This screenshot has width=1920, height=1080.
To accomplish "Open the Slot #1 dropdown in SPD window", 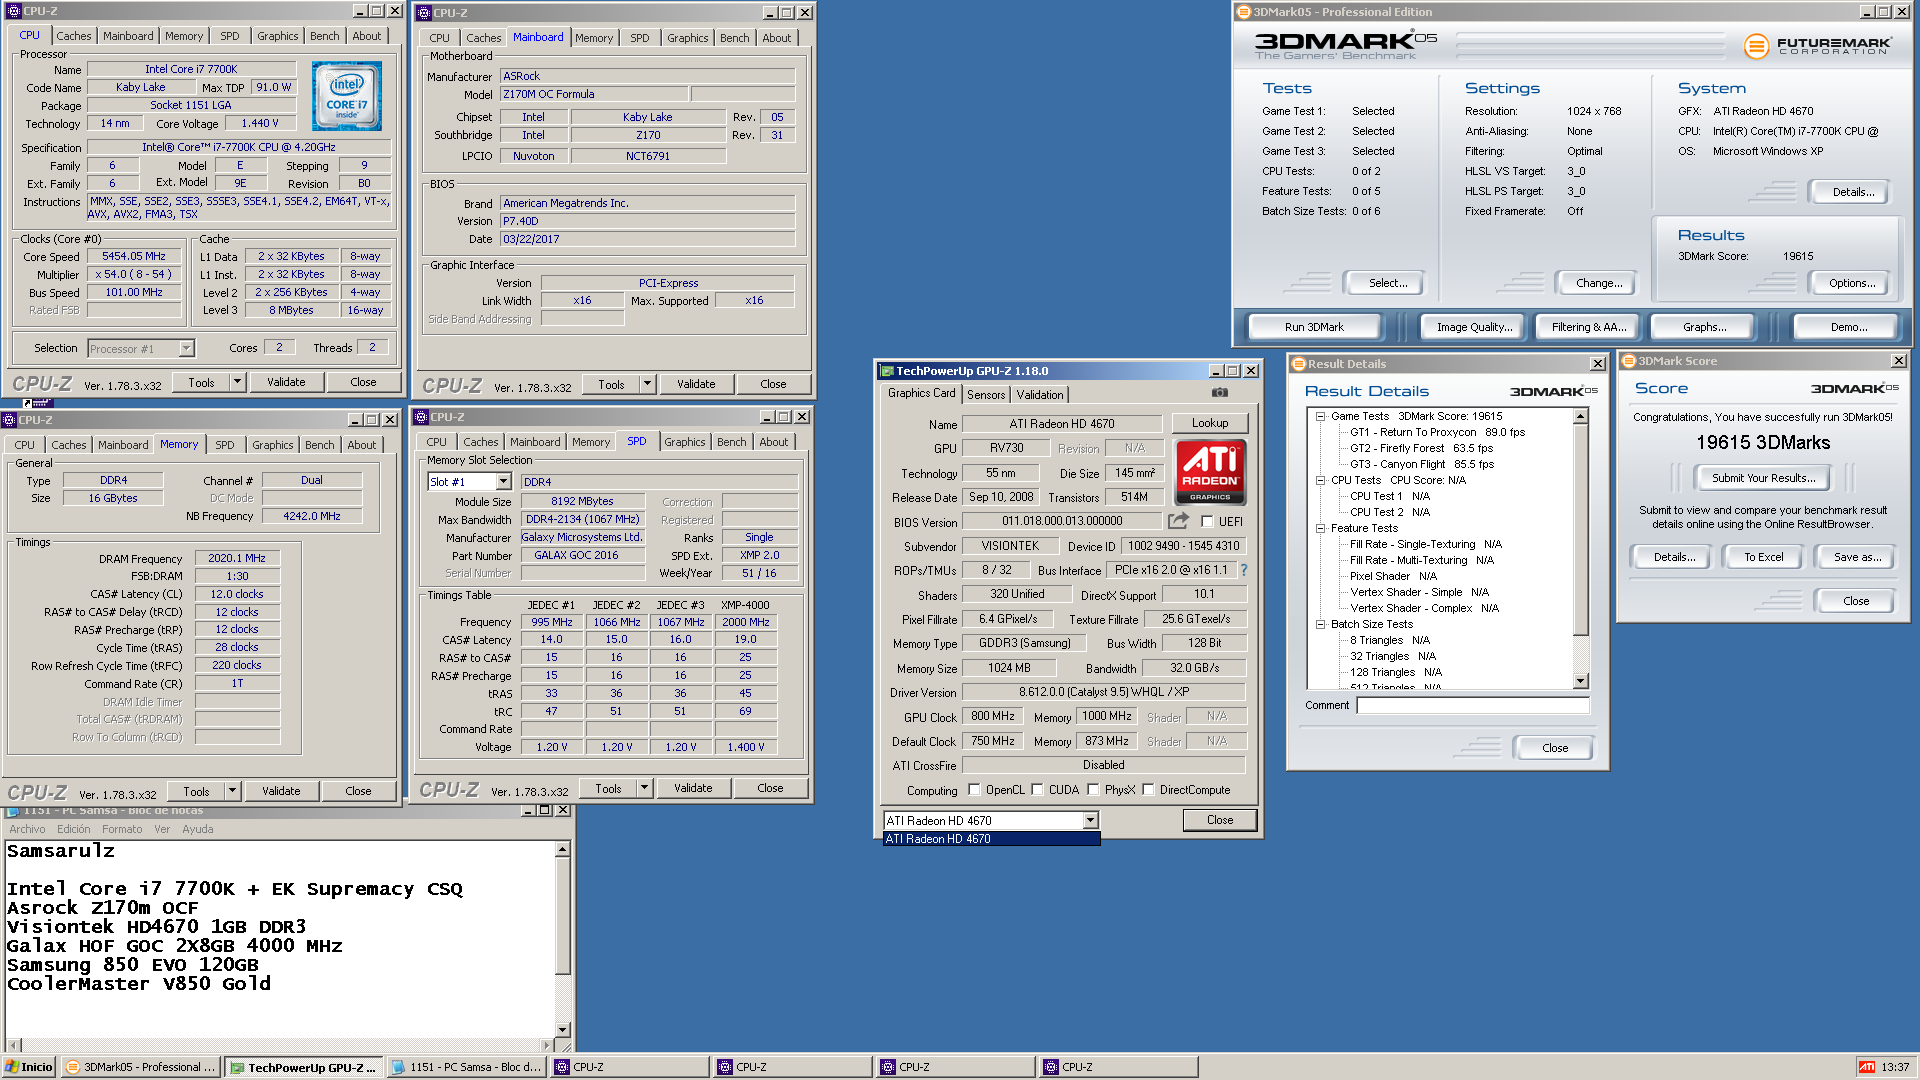I will pyautogui.click(x=503, y=482).
